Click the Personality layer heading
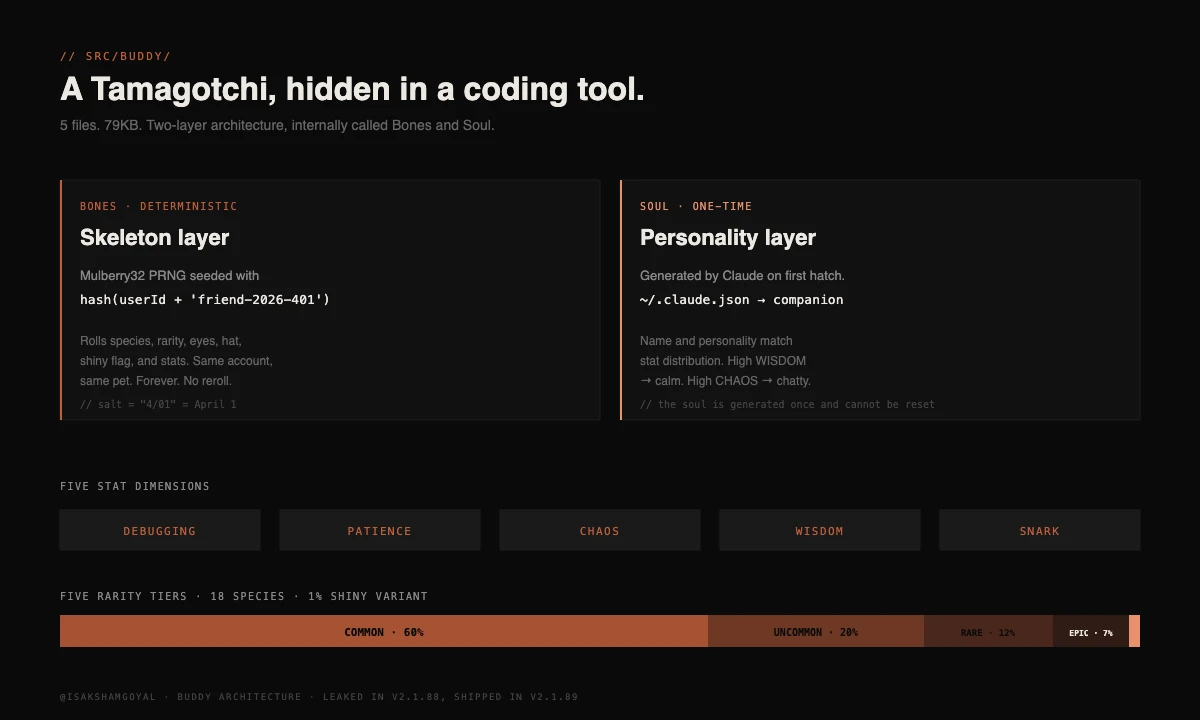 pos(727,238)
